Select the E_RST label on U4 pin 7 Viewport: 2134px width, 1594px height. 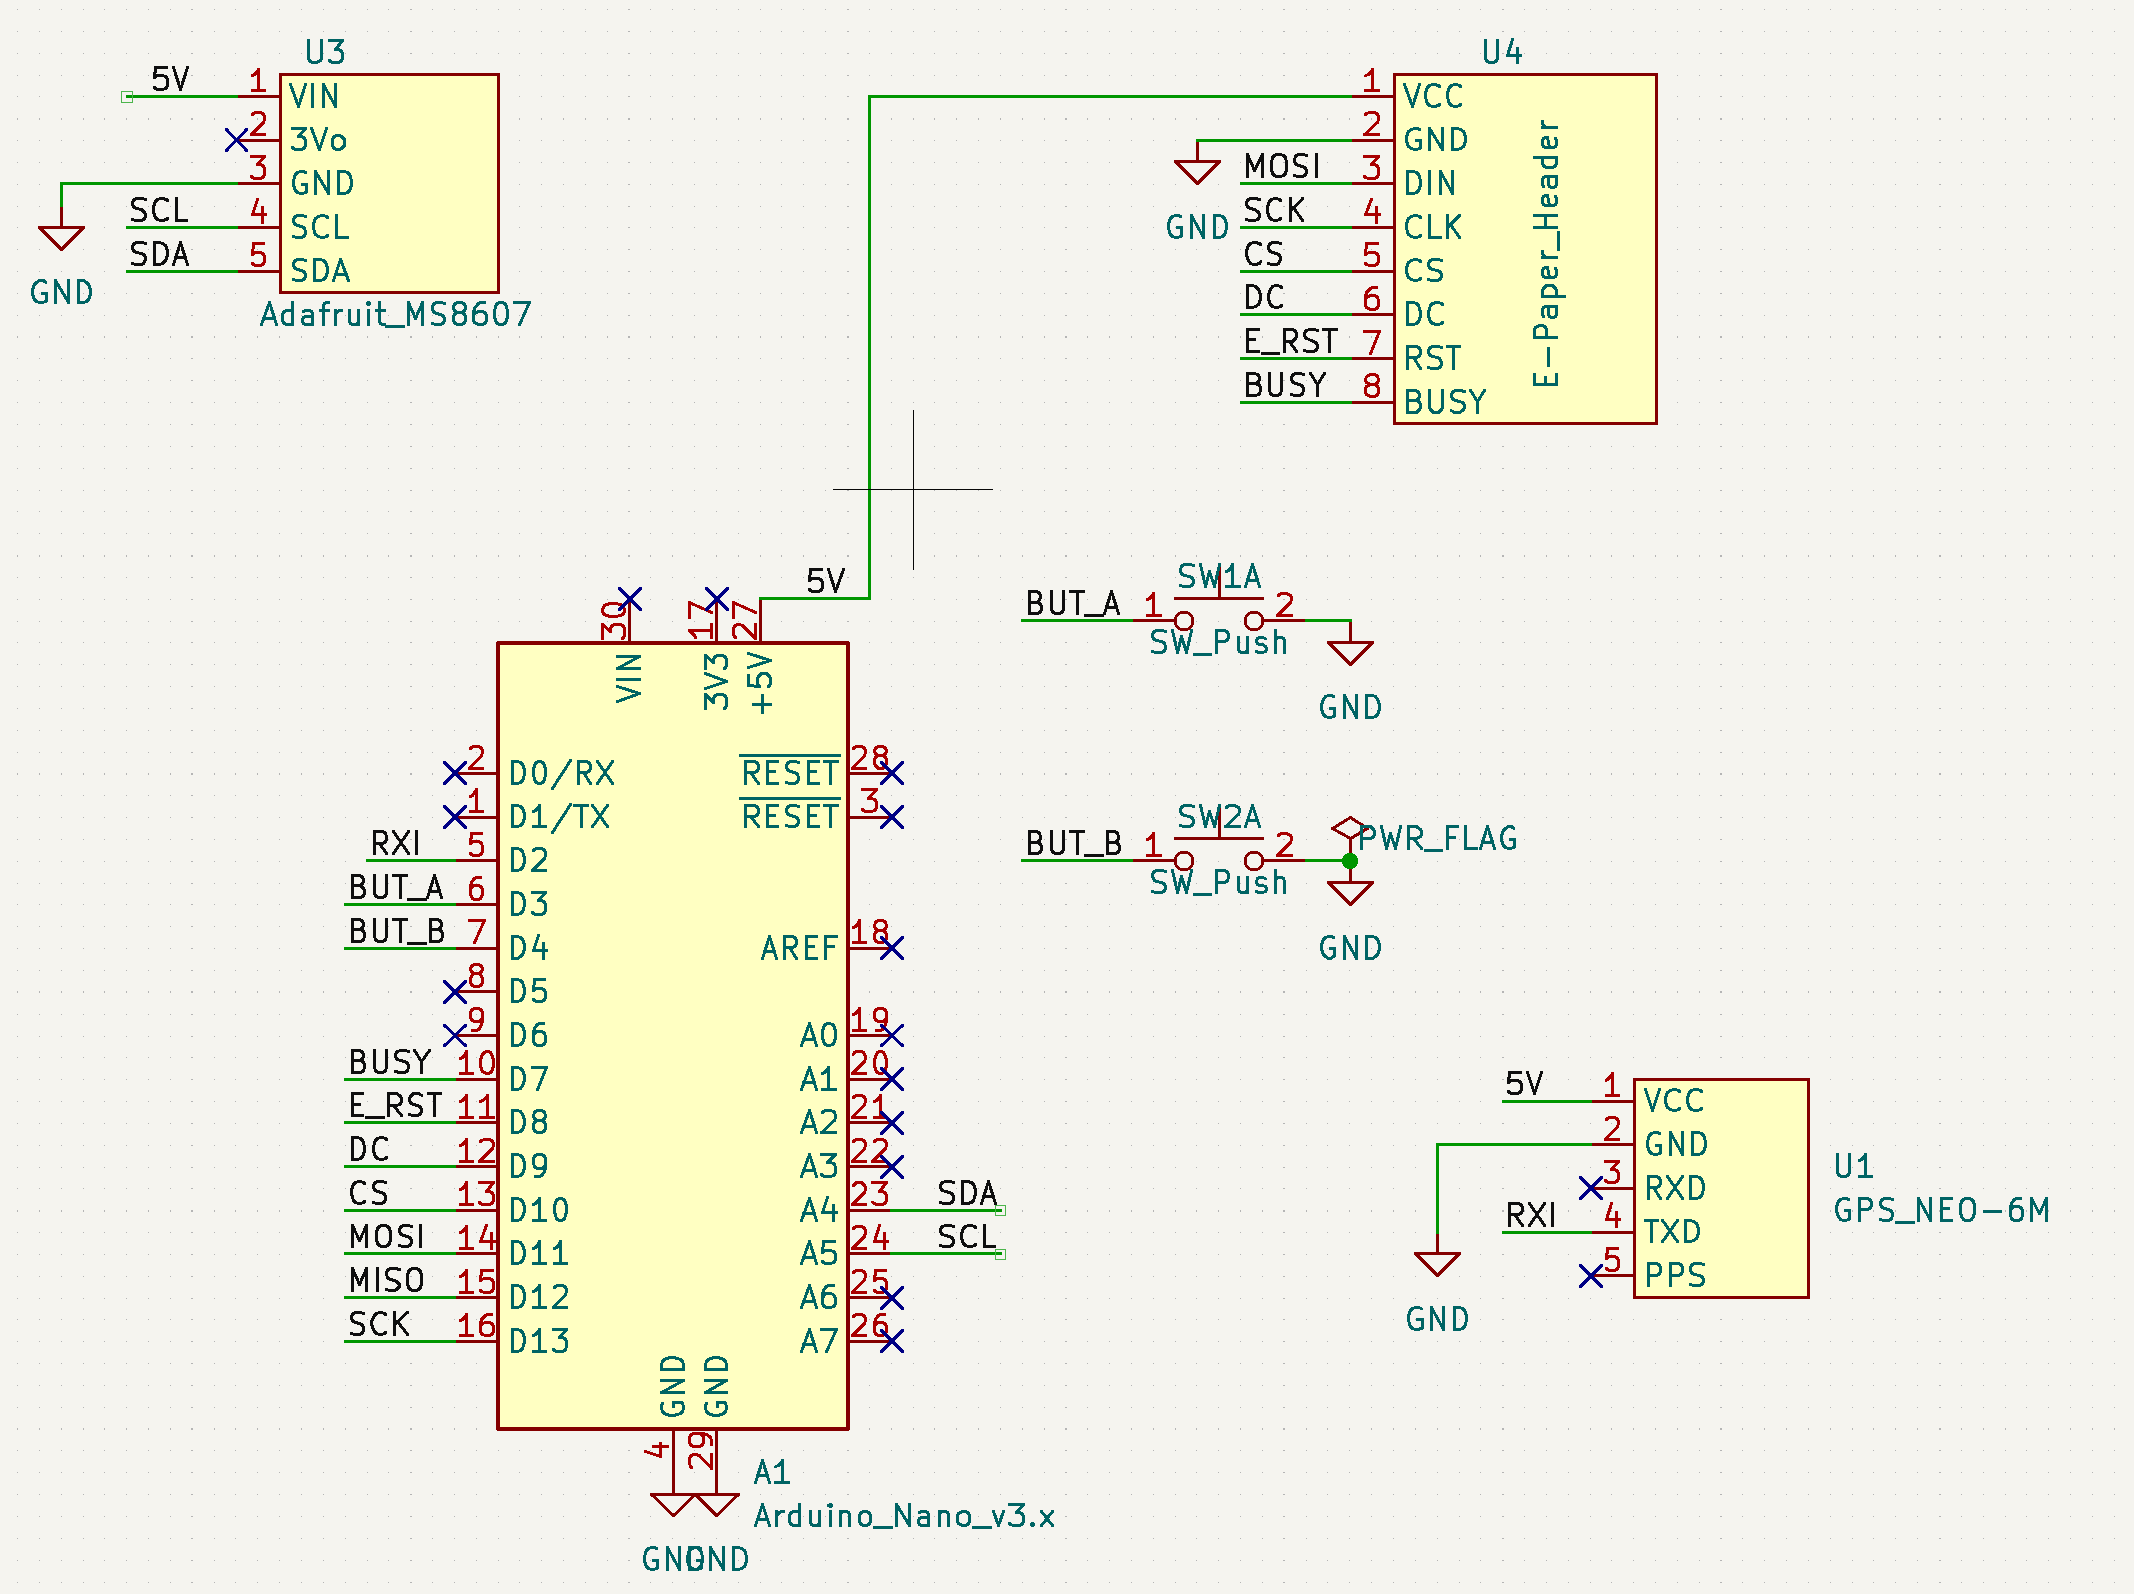[1290, 342]
